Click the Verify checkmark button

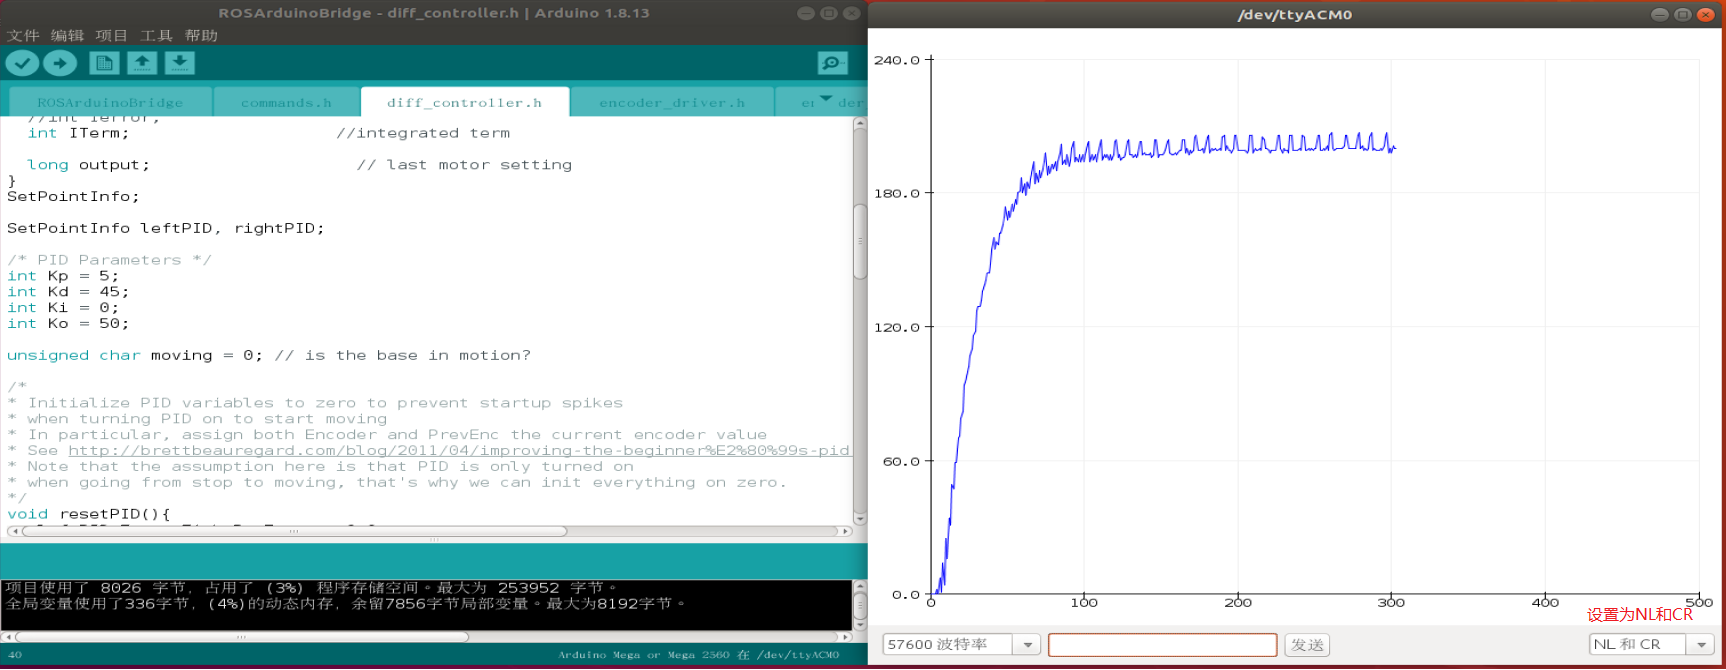(22, 63)
